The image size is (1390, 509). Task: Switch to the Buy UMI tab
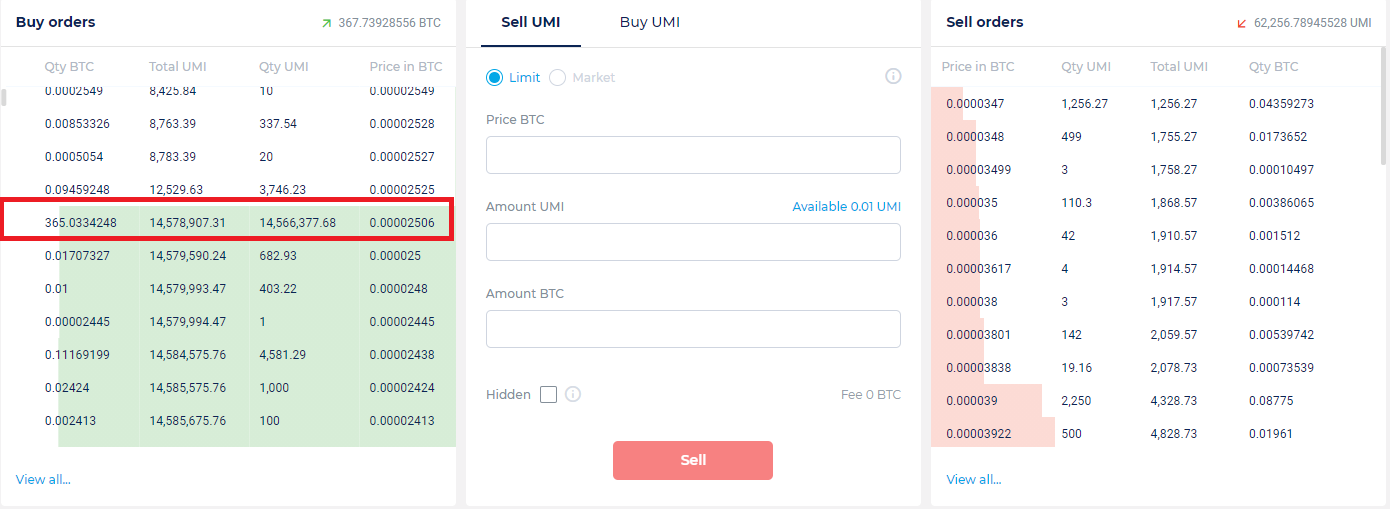649,22
